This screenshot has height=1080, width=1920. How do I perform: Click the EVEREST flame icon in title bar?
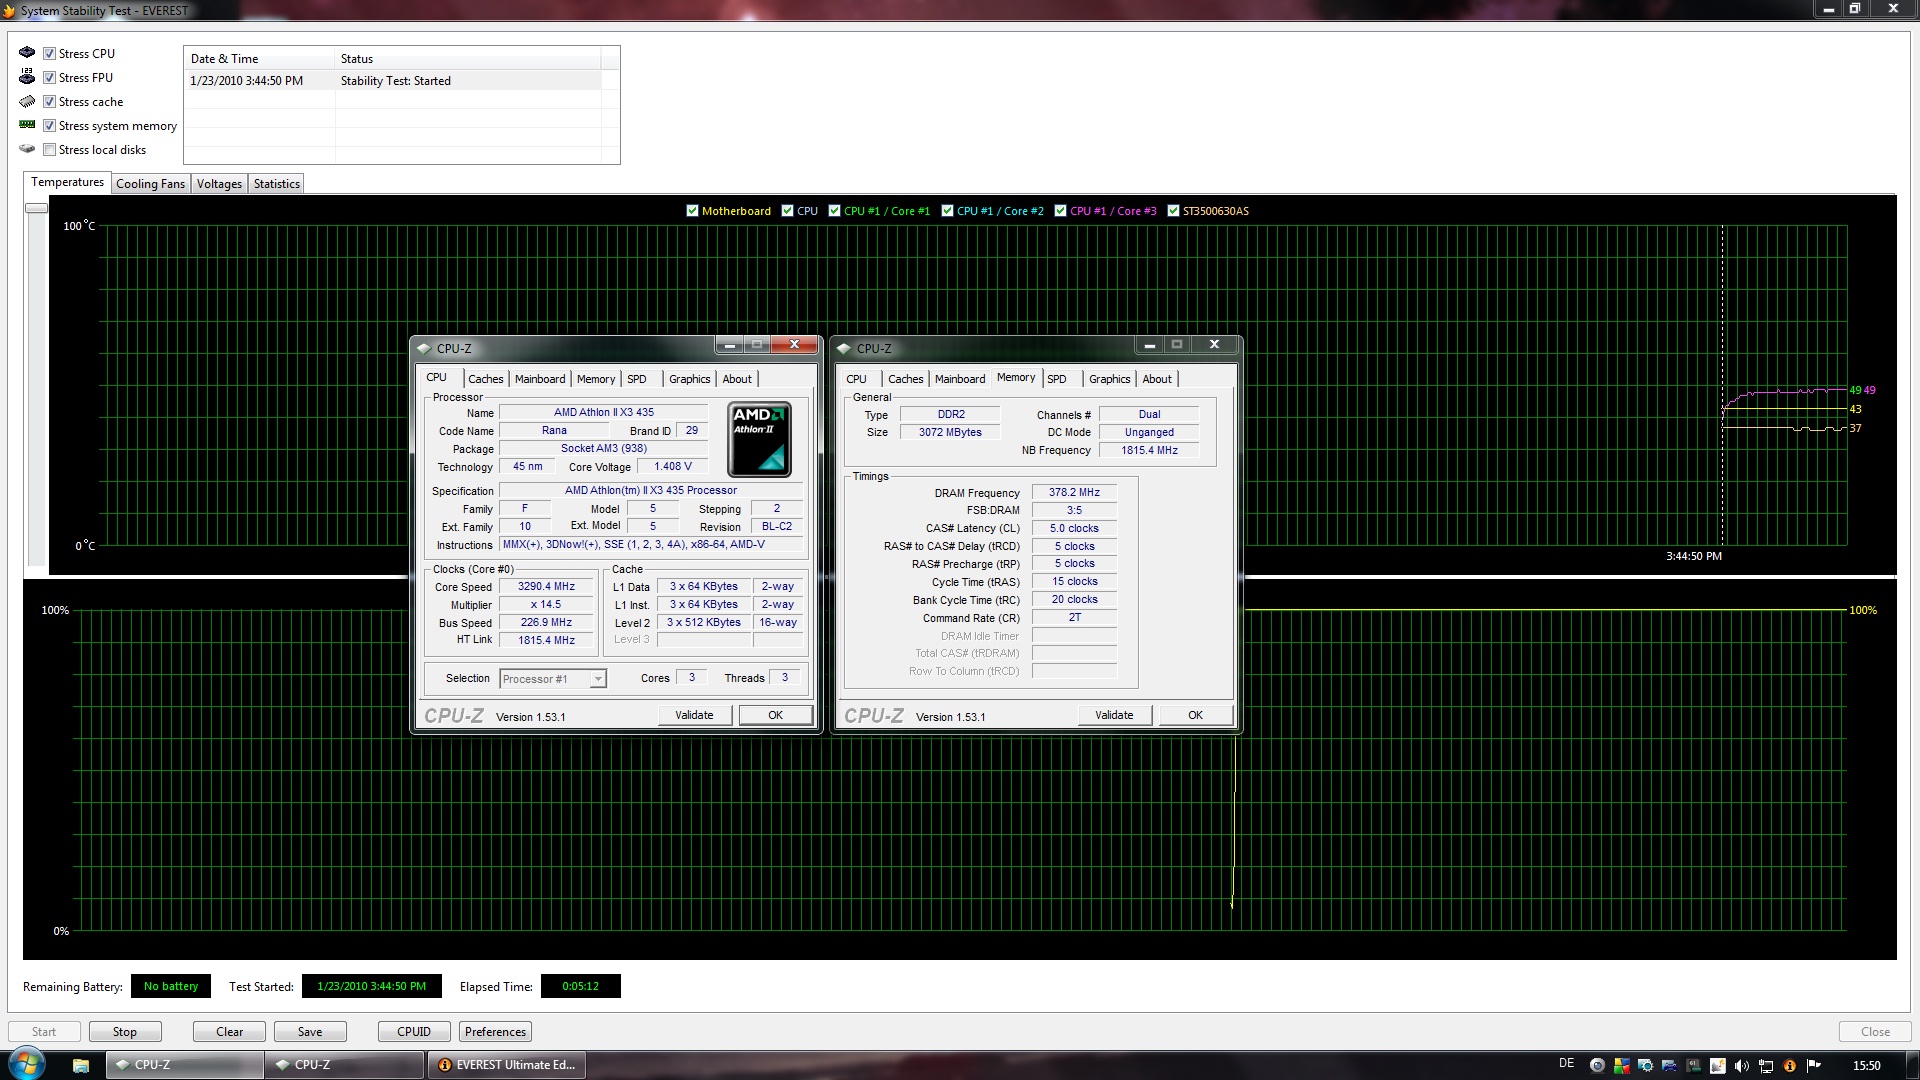(x=9, y=10)
